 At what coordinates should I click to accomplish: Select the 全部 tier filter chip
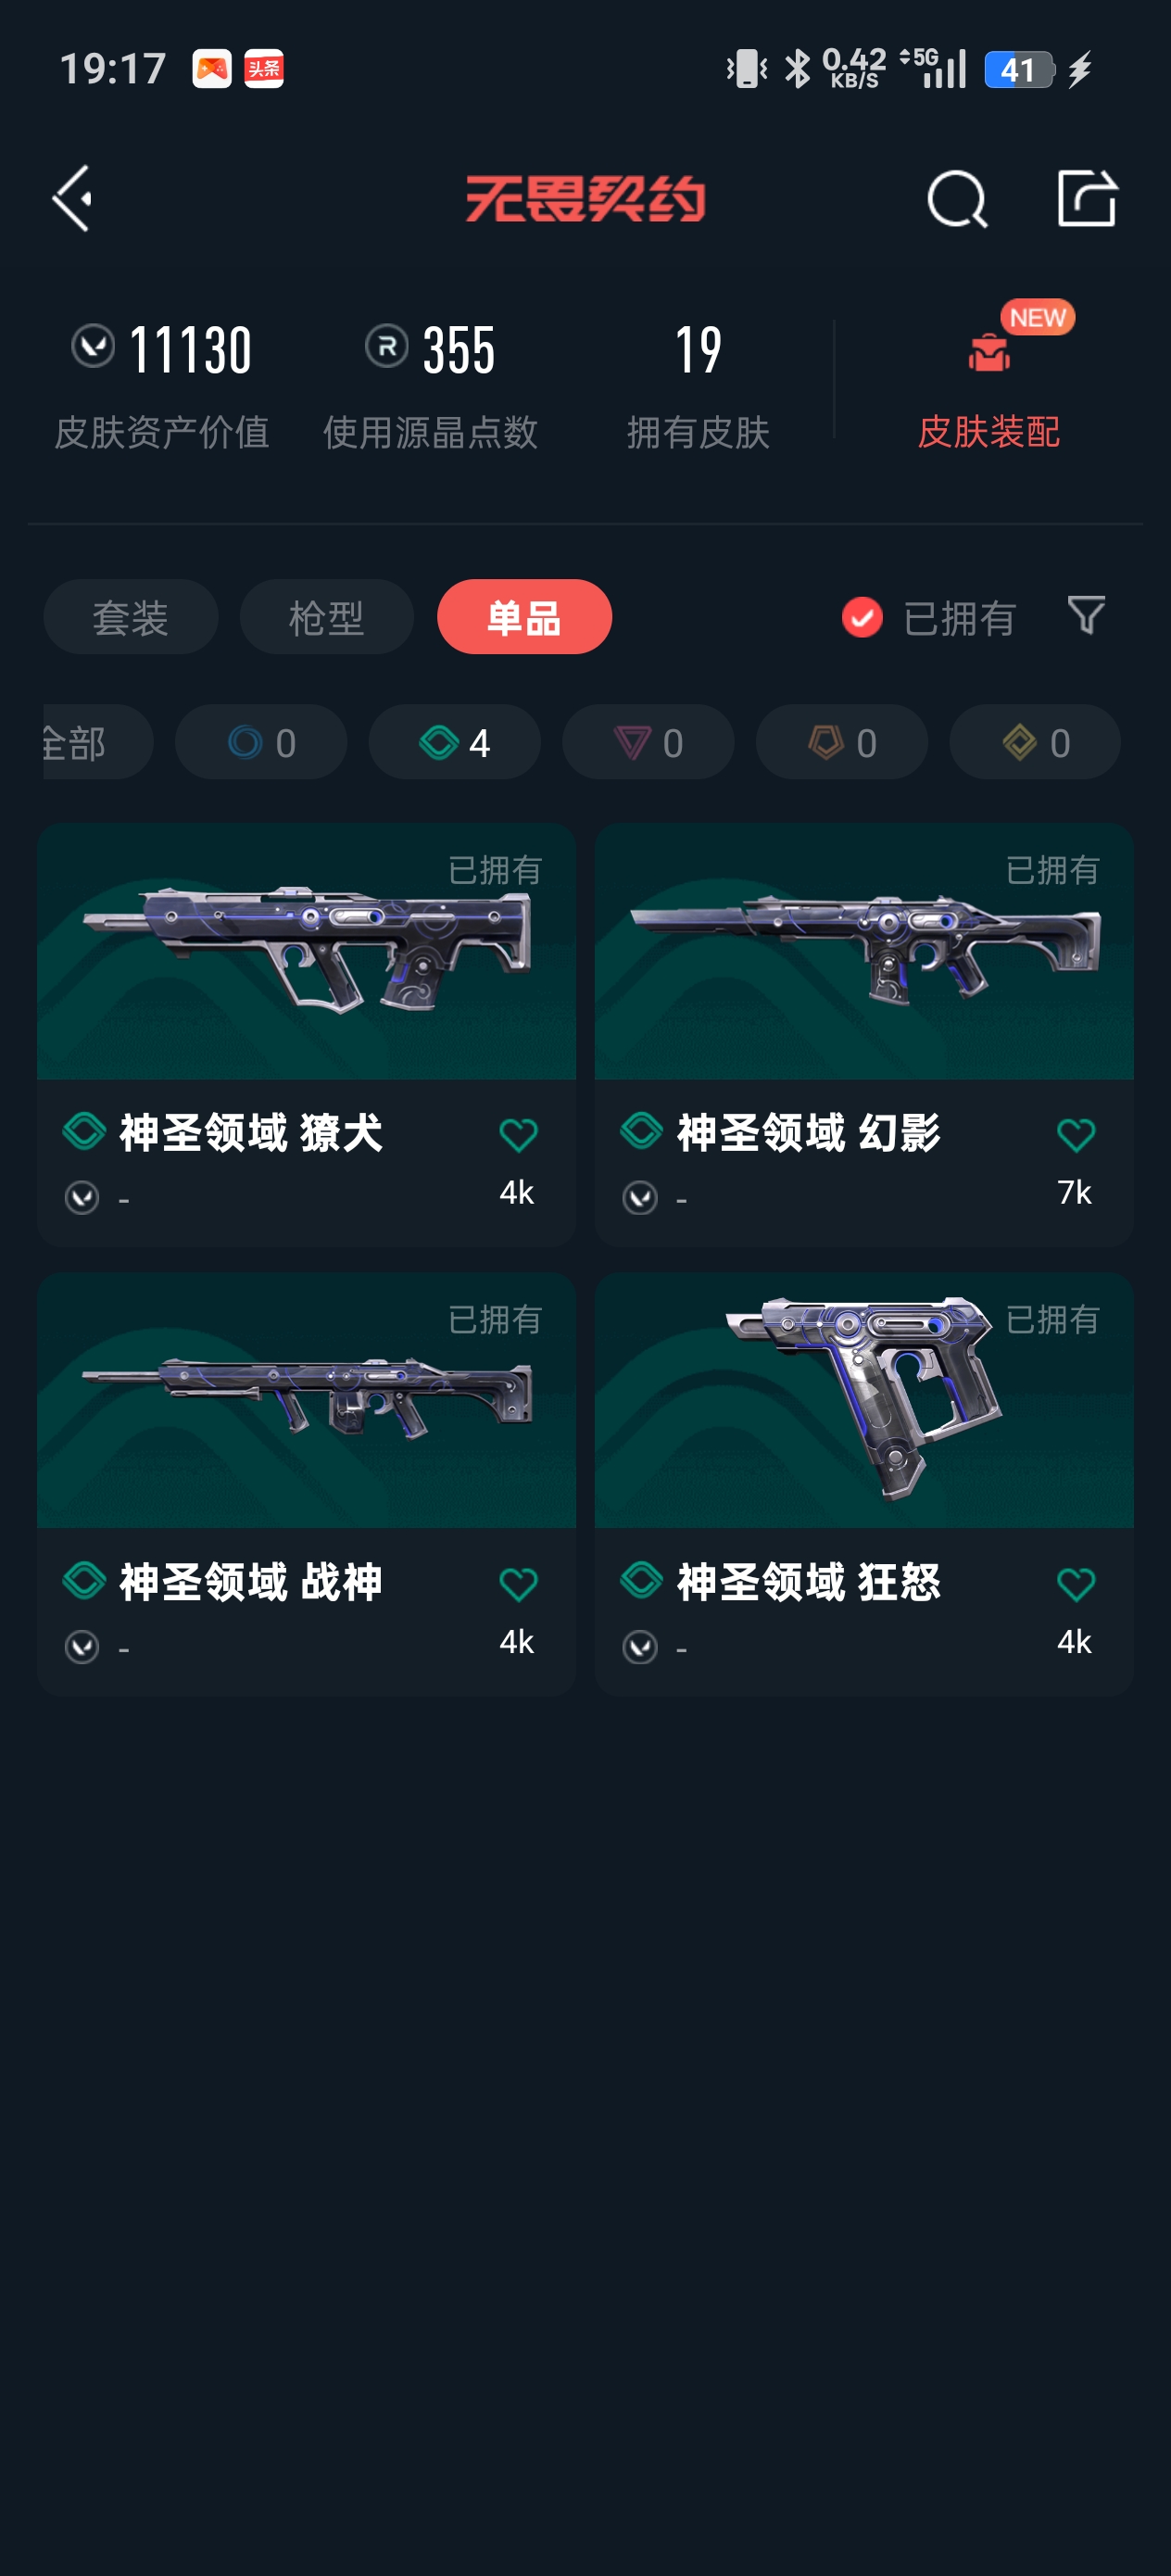(x=97, y=742)
